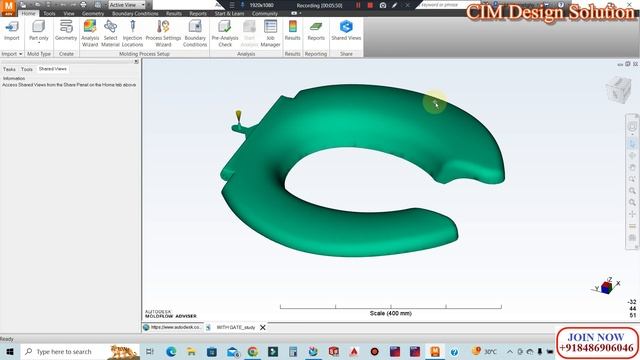Switch to the Home ribbon tab
Screen dimensions: 640x360
point(28,13)
